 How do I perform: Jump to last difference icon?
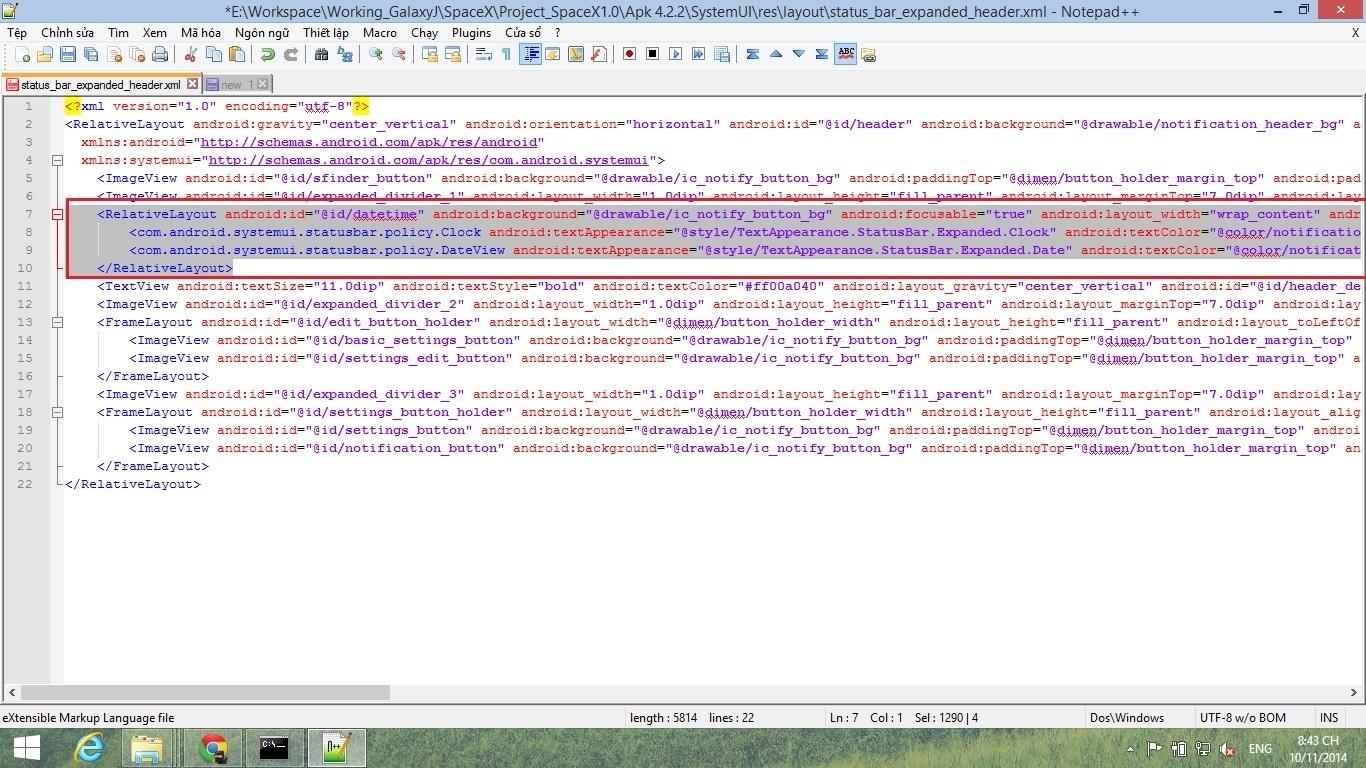click(822, 54)
